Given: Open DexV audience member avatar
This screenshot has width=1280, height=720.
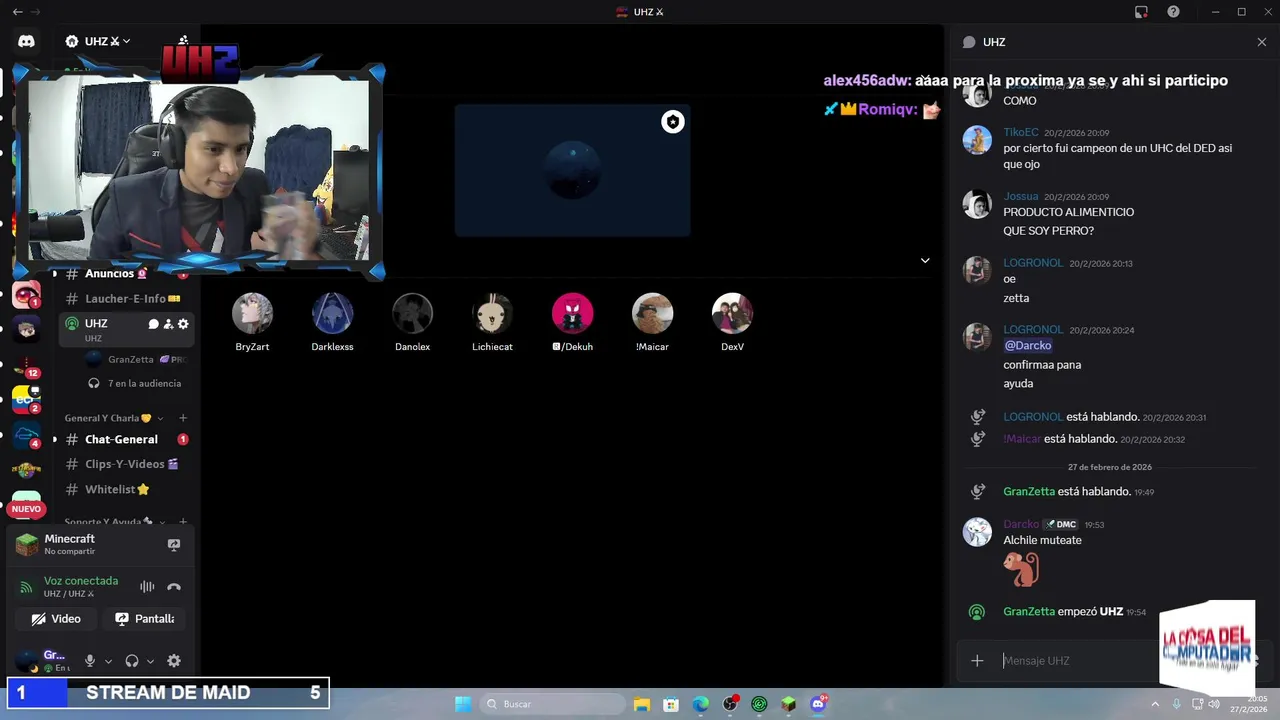Looking at the screenshot, I should tap(732, 313).
